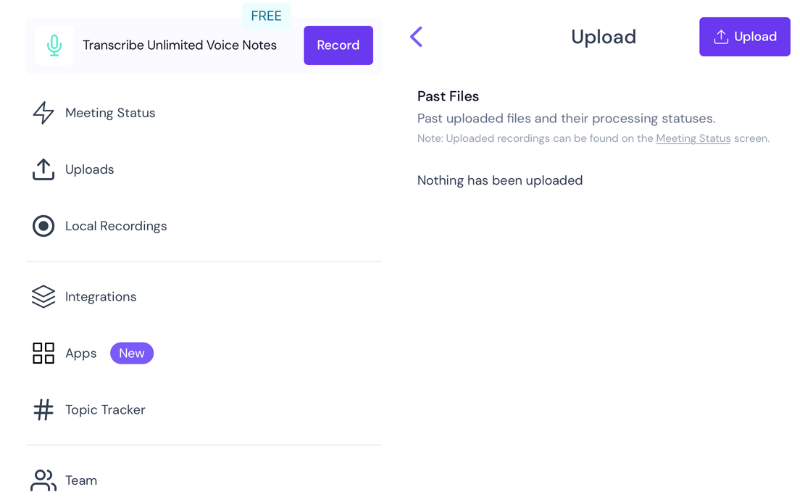
Task: Follow the Meeting Status hyperlink in note
Action: pyautogui.click(x=693, y=139)
